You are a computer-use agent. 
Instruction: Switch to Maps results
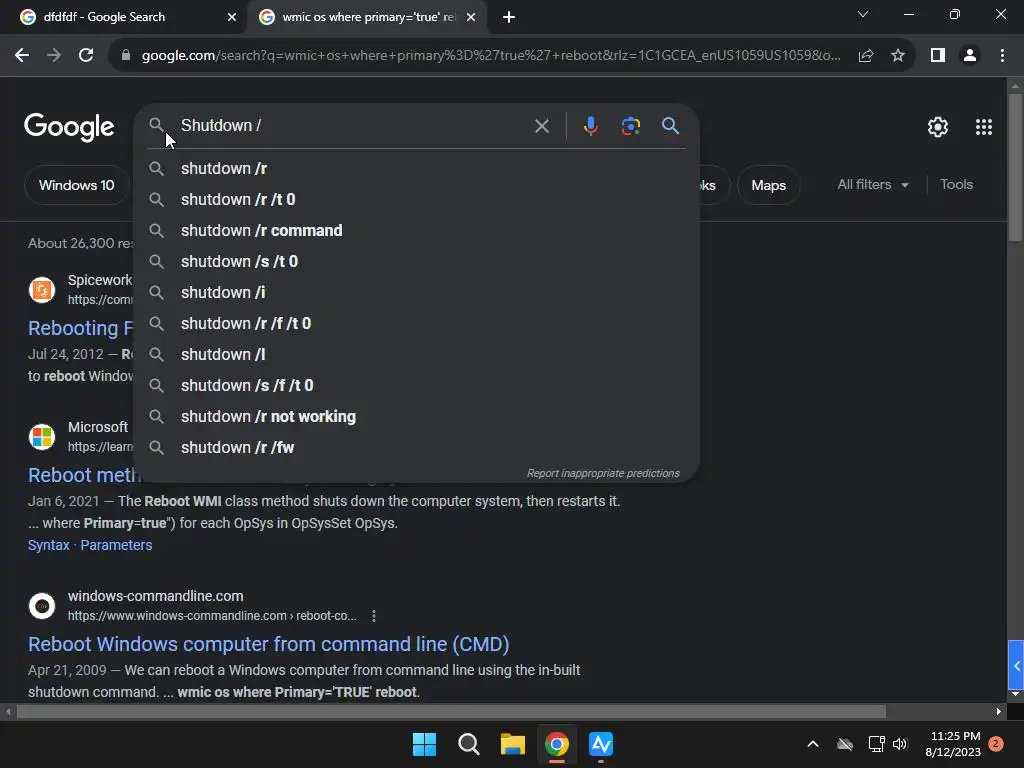click(x=768, y=185)
